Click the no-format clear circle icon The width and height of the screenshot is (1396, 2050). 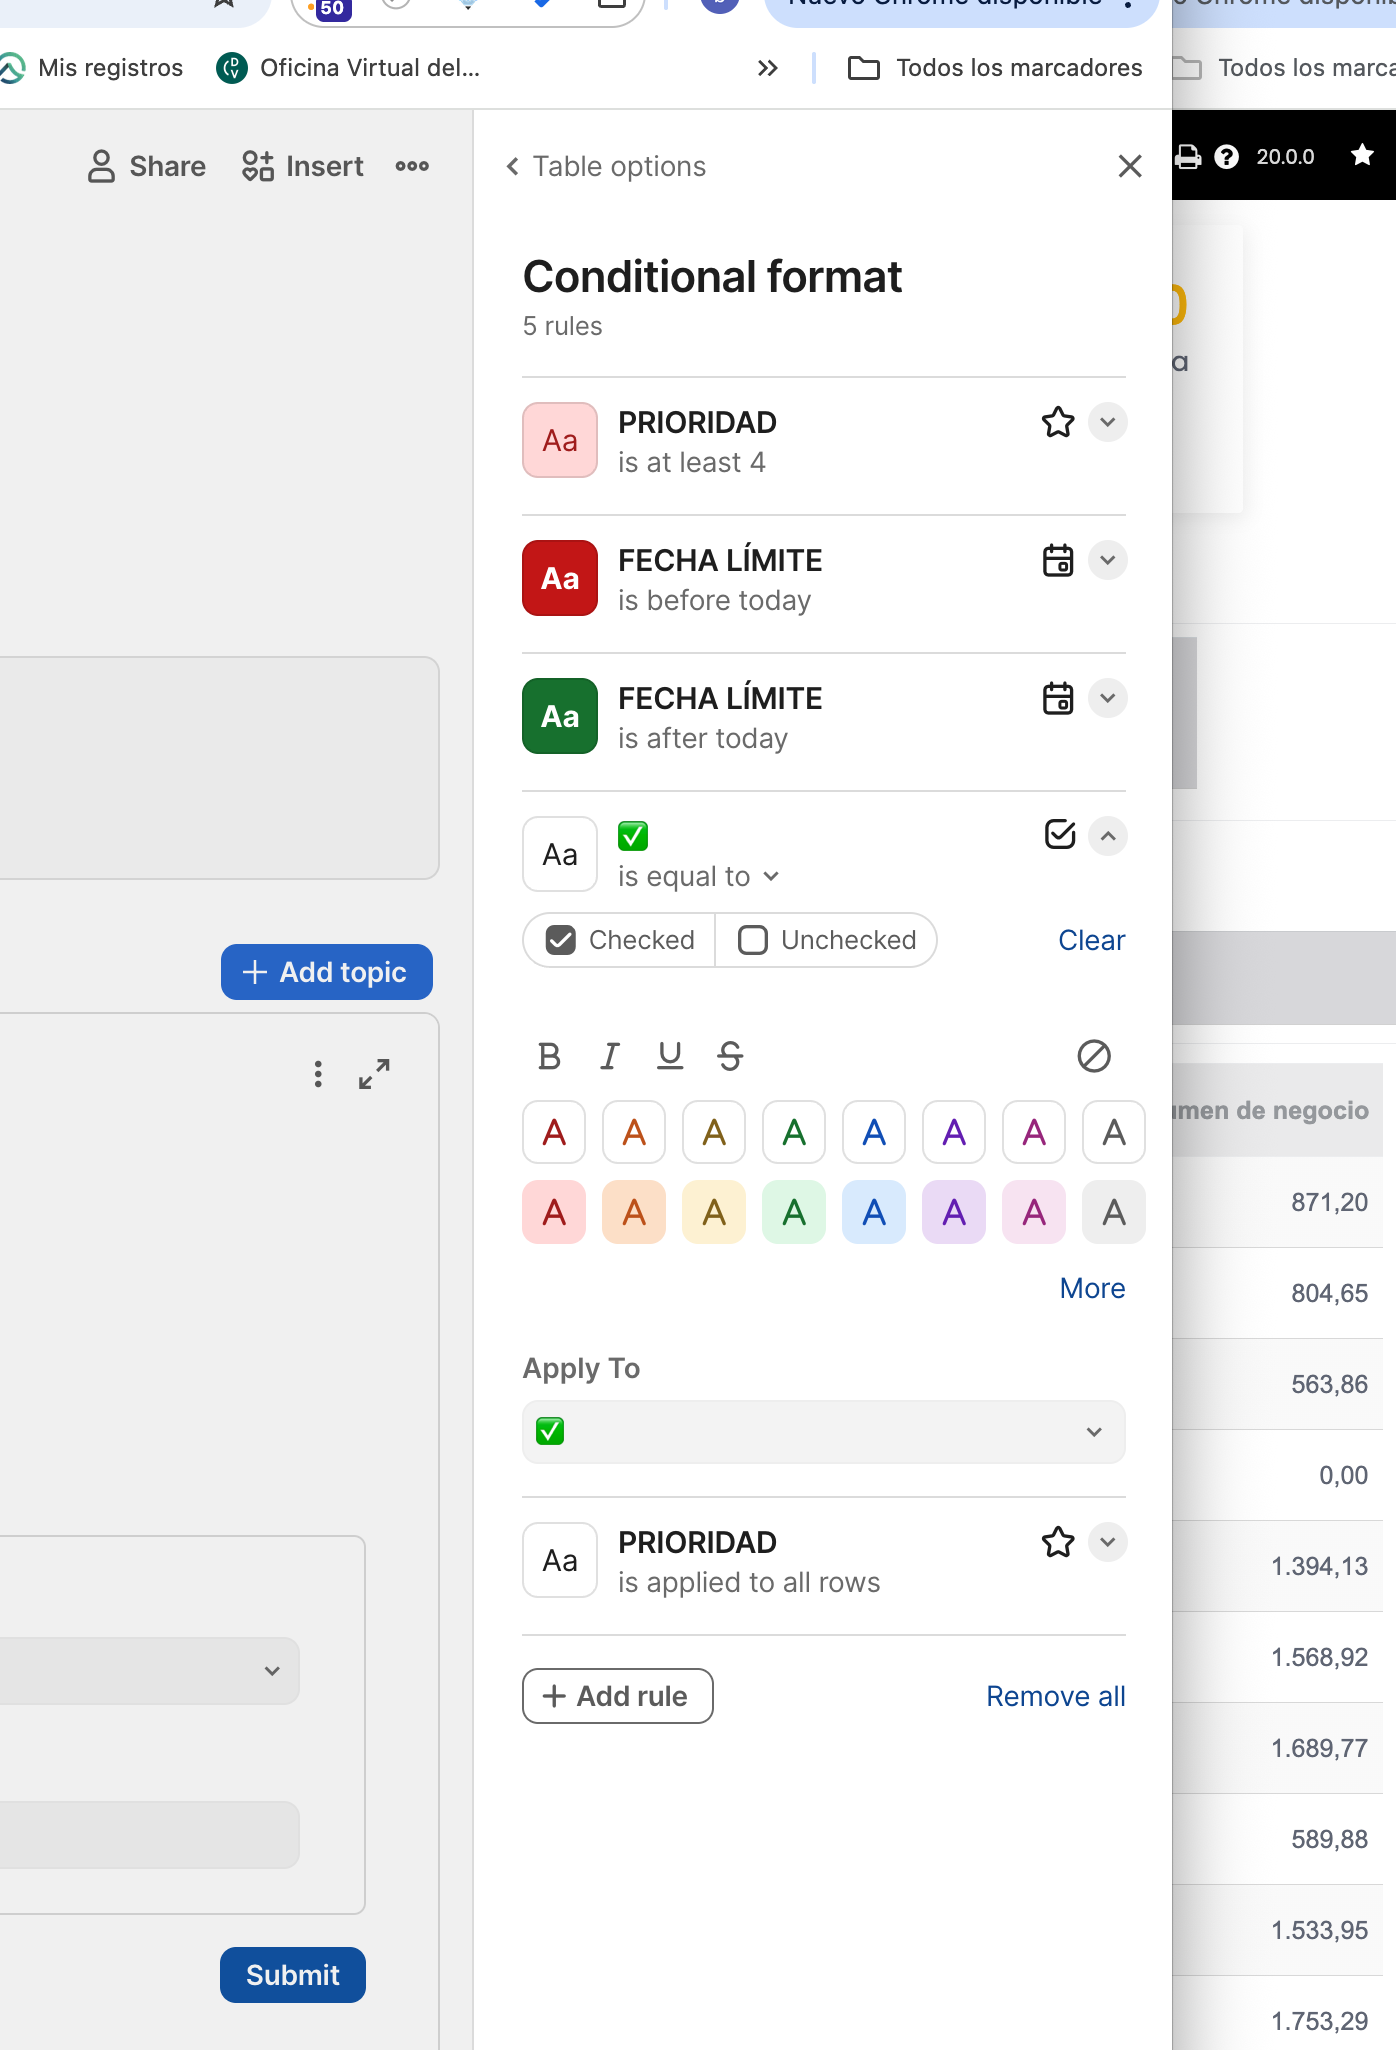point(1094,1056)
